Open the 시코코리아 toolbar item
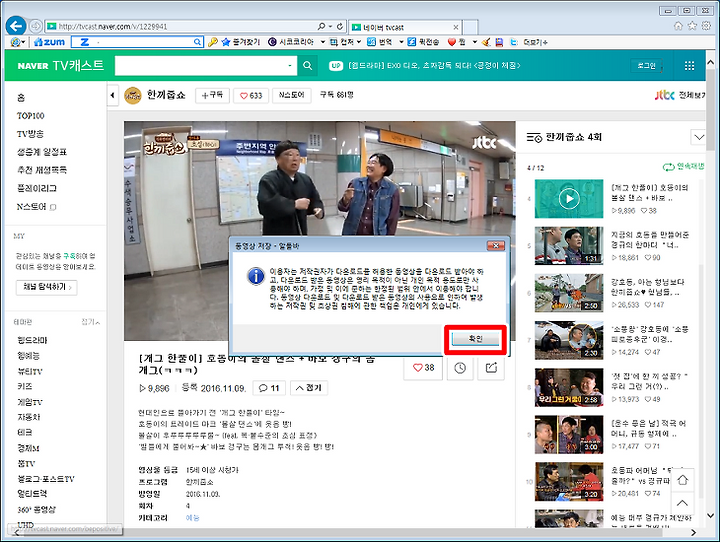The height and width of the screenshot is (542, 720). click(292, 42)
